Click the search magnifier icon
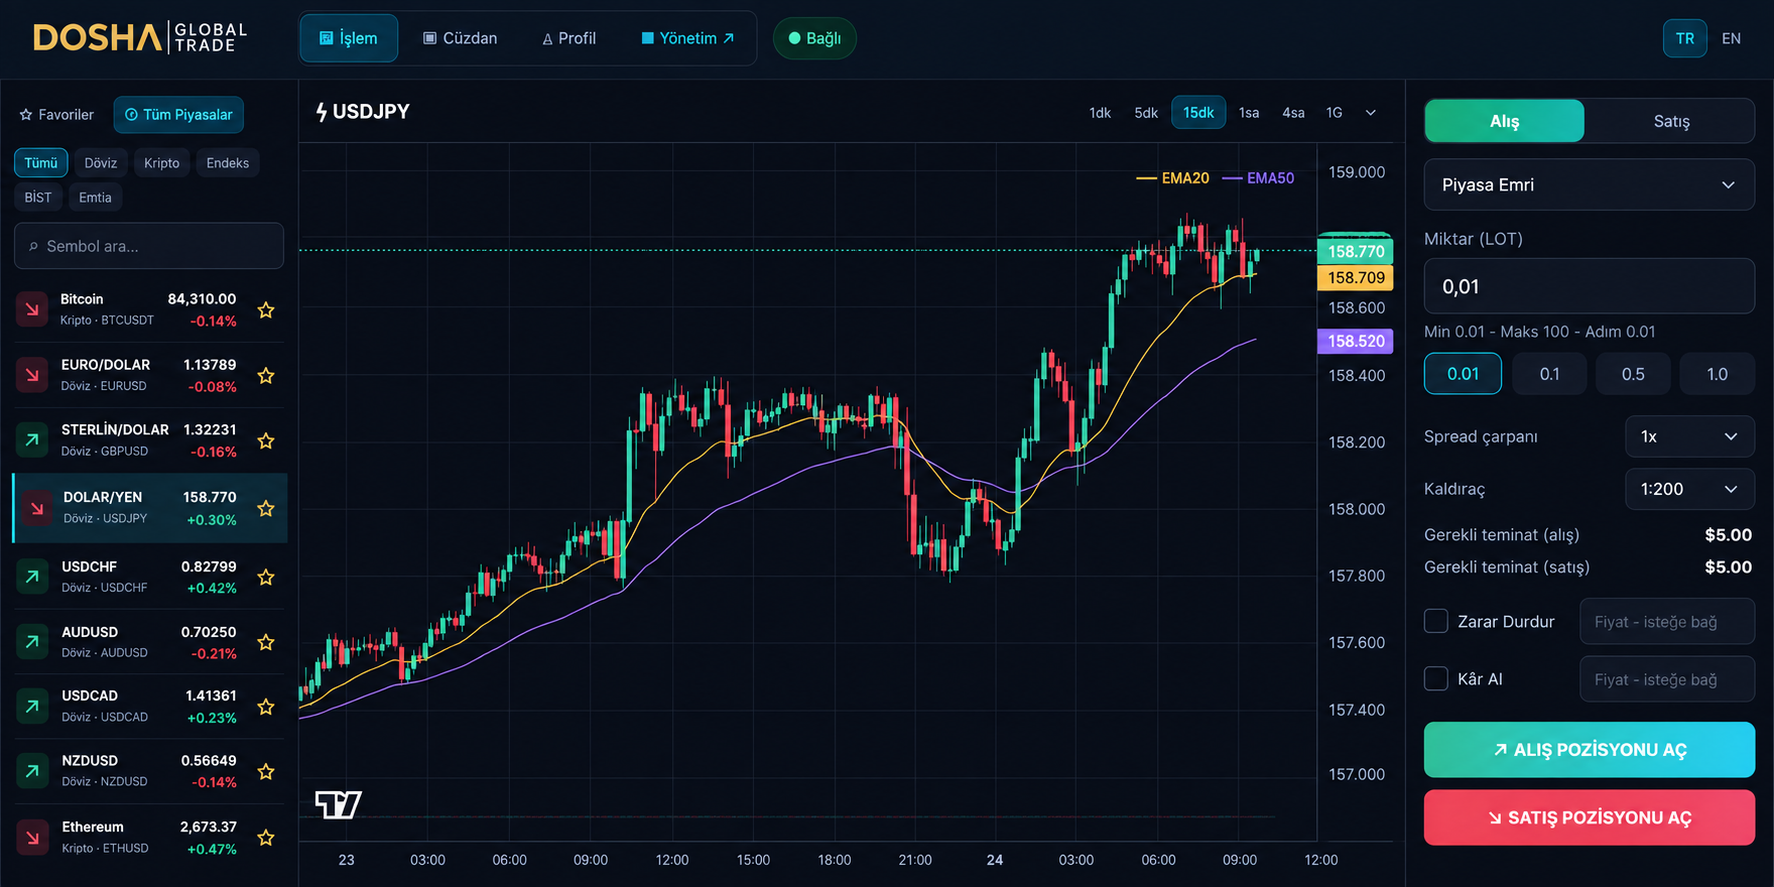The image size is (1774, 887). tap(33, 246)
